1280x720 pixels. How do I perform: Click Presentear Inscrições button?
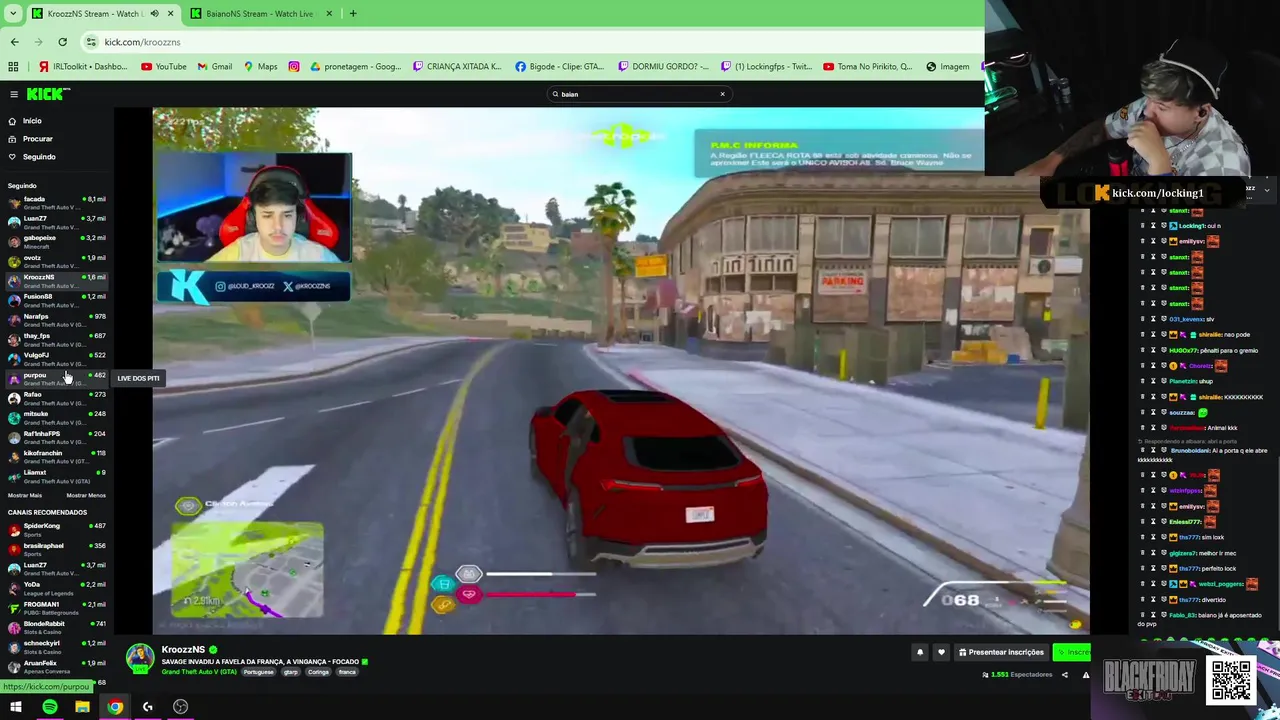tap(1001, 652)
